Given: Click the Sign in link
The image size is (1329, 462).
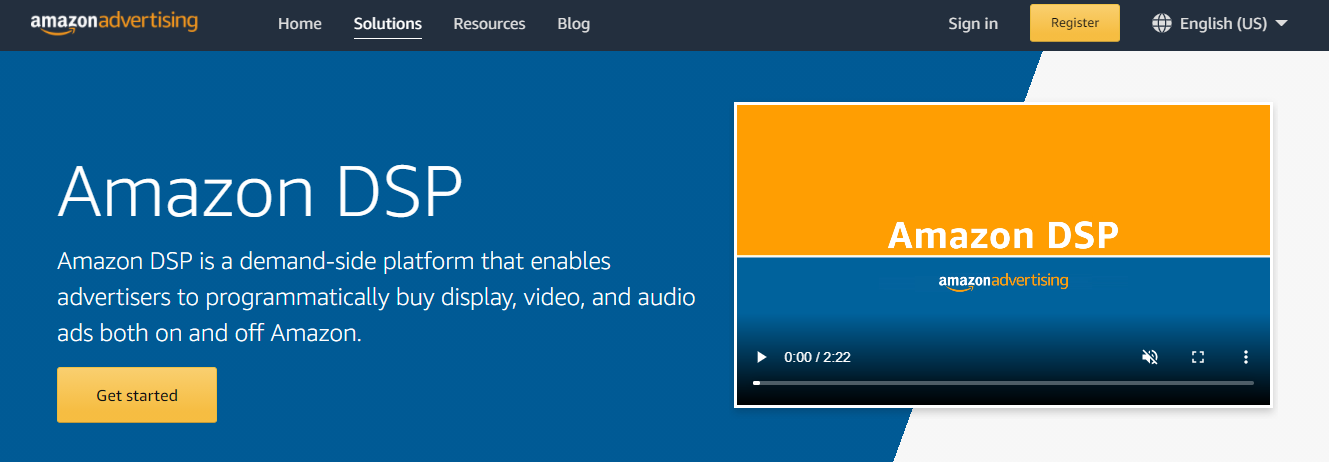Looking at the screenshot, I should 973,24.
